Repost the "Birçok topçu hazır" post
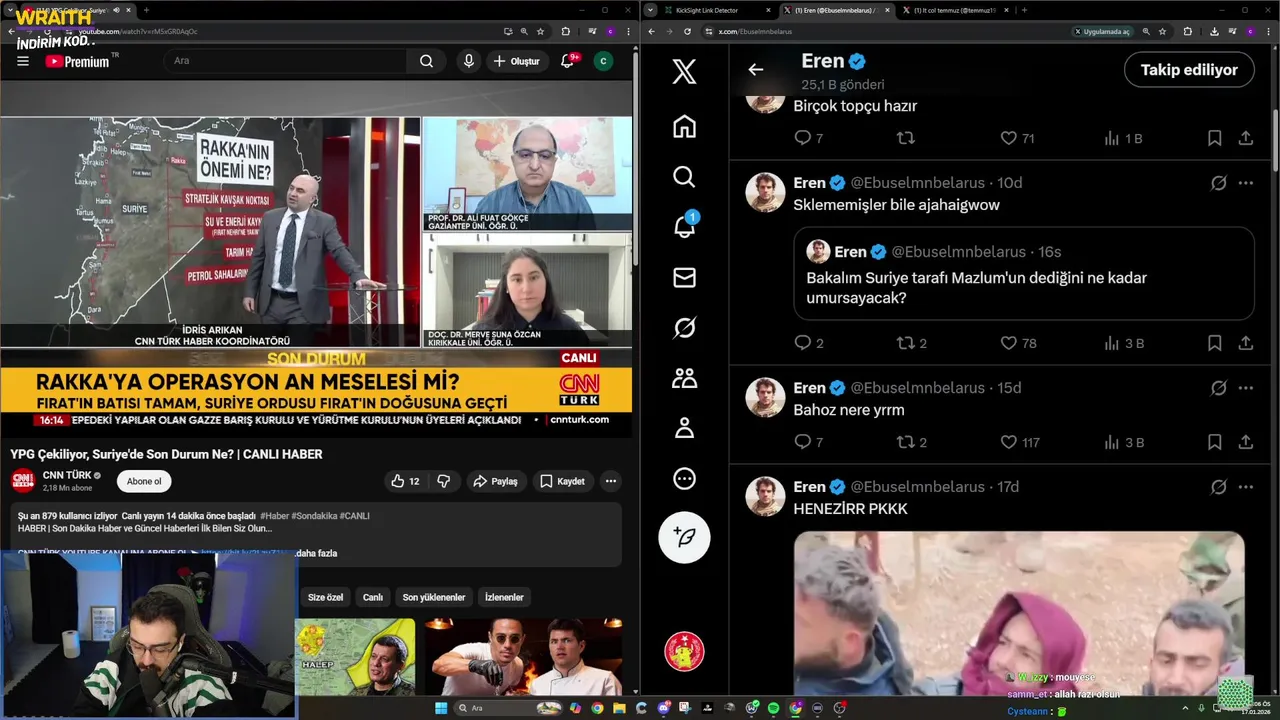1280x720 pixels. [906, 138]
